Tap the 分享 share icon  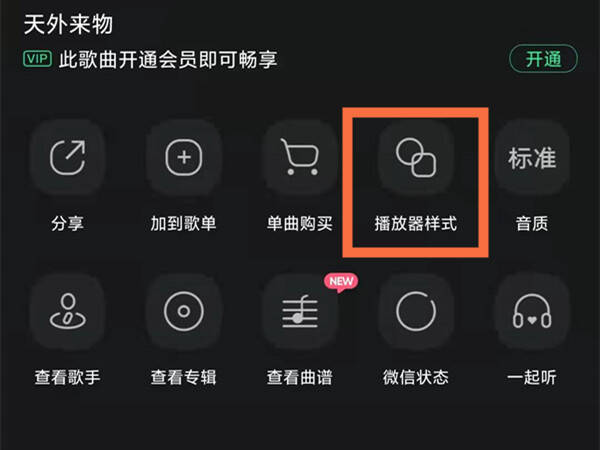(x=68, y=157)
